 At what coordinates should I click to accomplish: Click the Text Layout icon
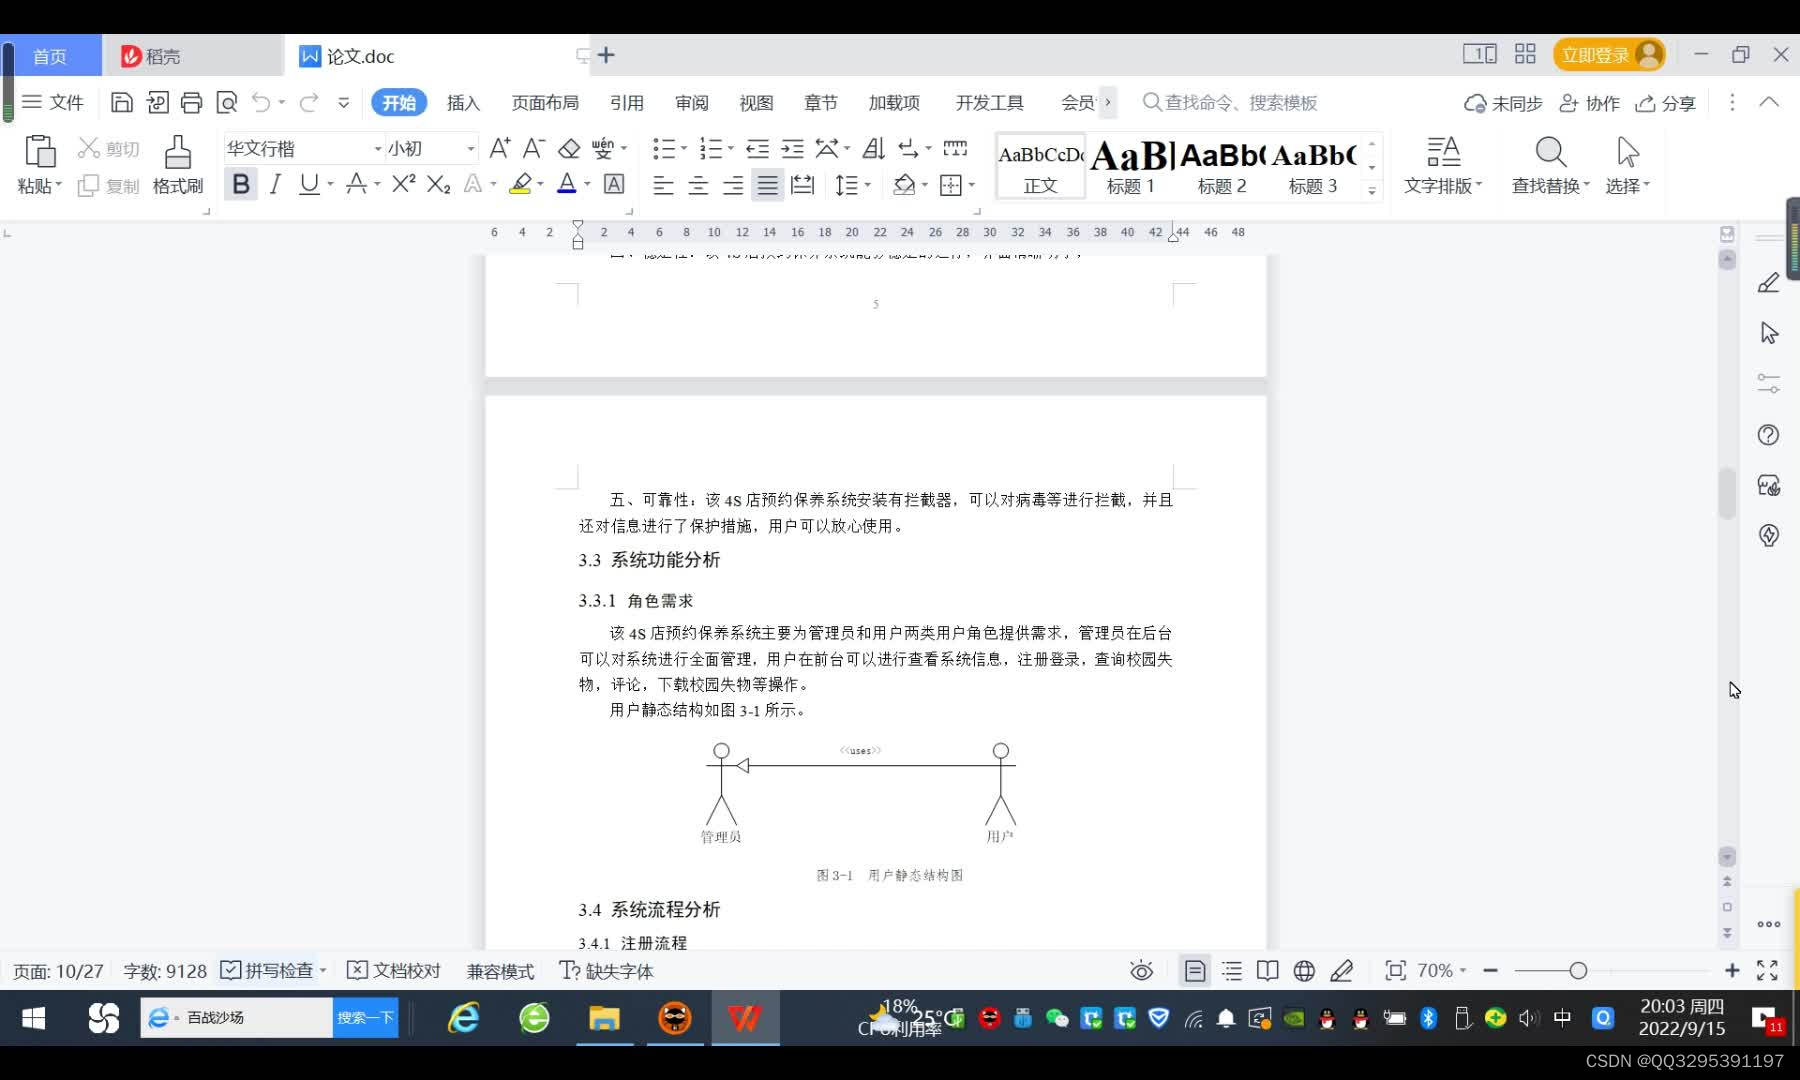1443,152
